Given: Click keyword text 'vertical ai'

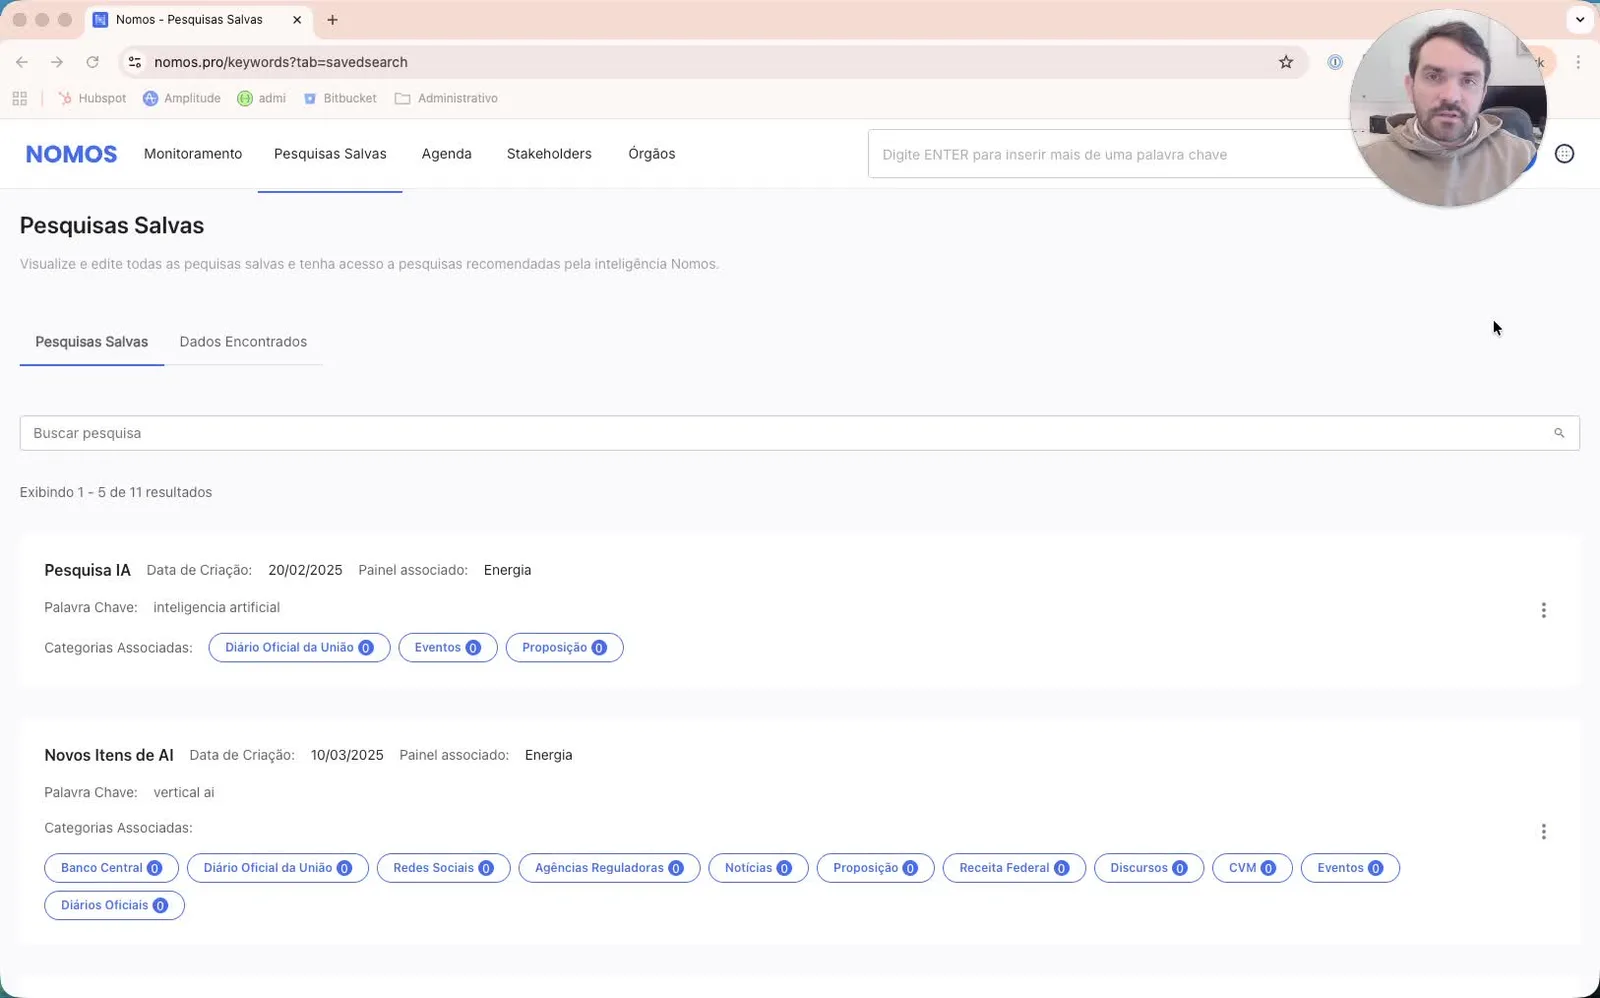Looking at the screenshot, I should (x=184, y=792).
